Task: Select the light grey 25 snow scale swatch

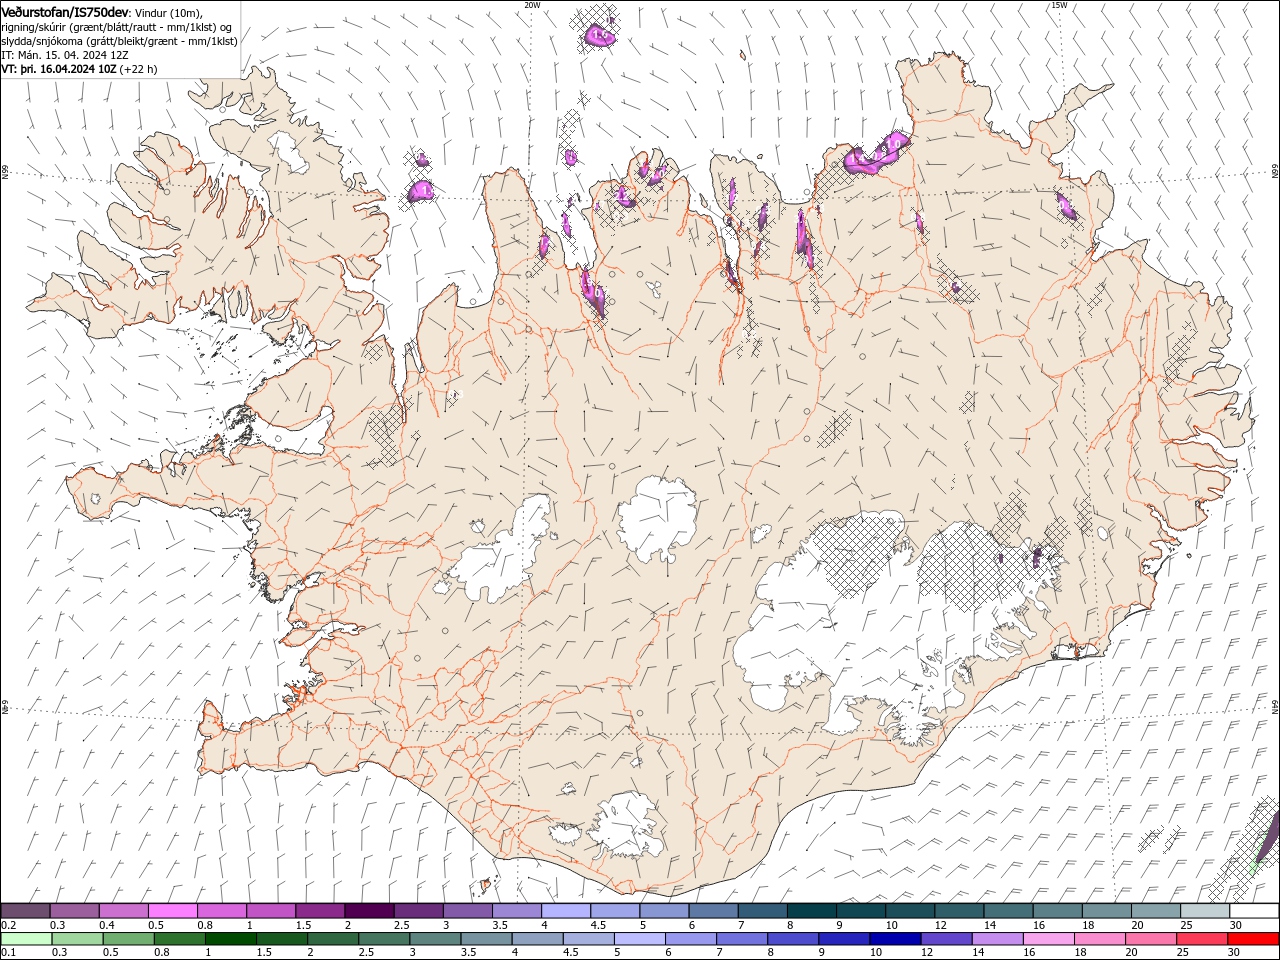Action: [x=1206, y=911]
